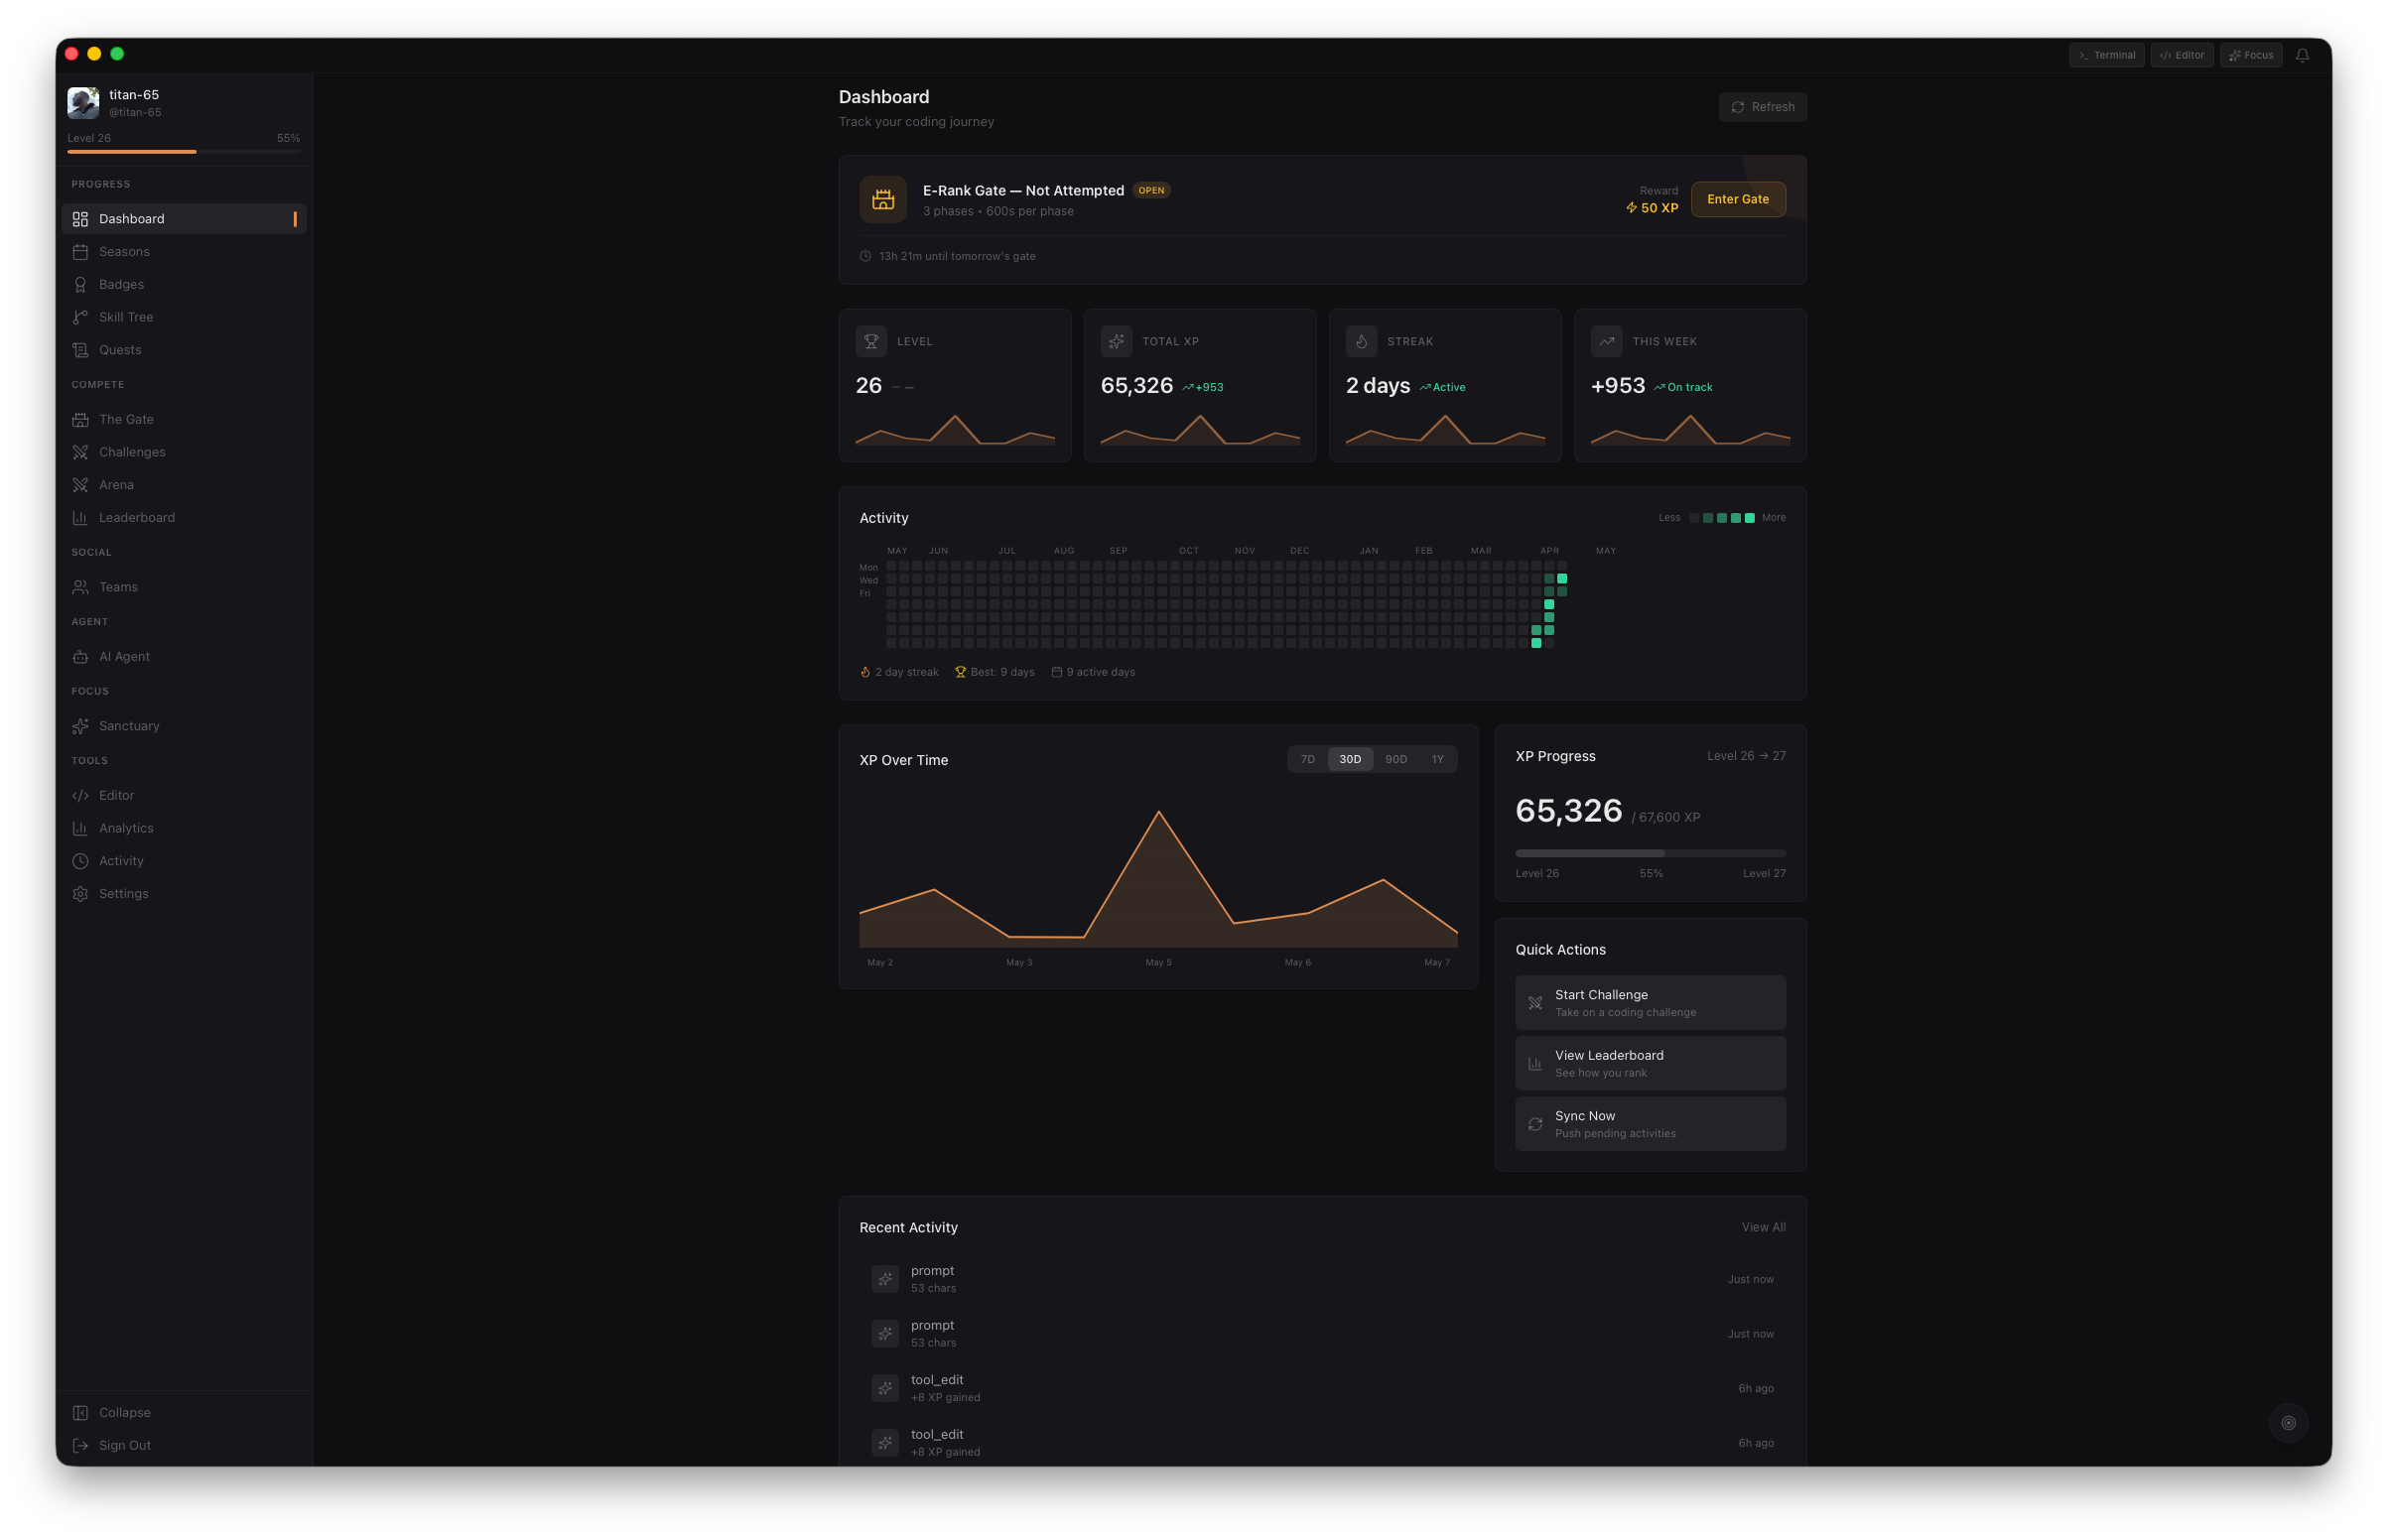This screenshot has height=1540, width=2388.
Task: Open Editor from the top bar
Action: tap(2182, 55)
